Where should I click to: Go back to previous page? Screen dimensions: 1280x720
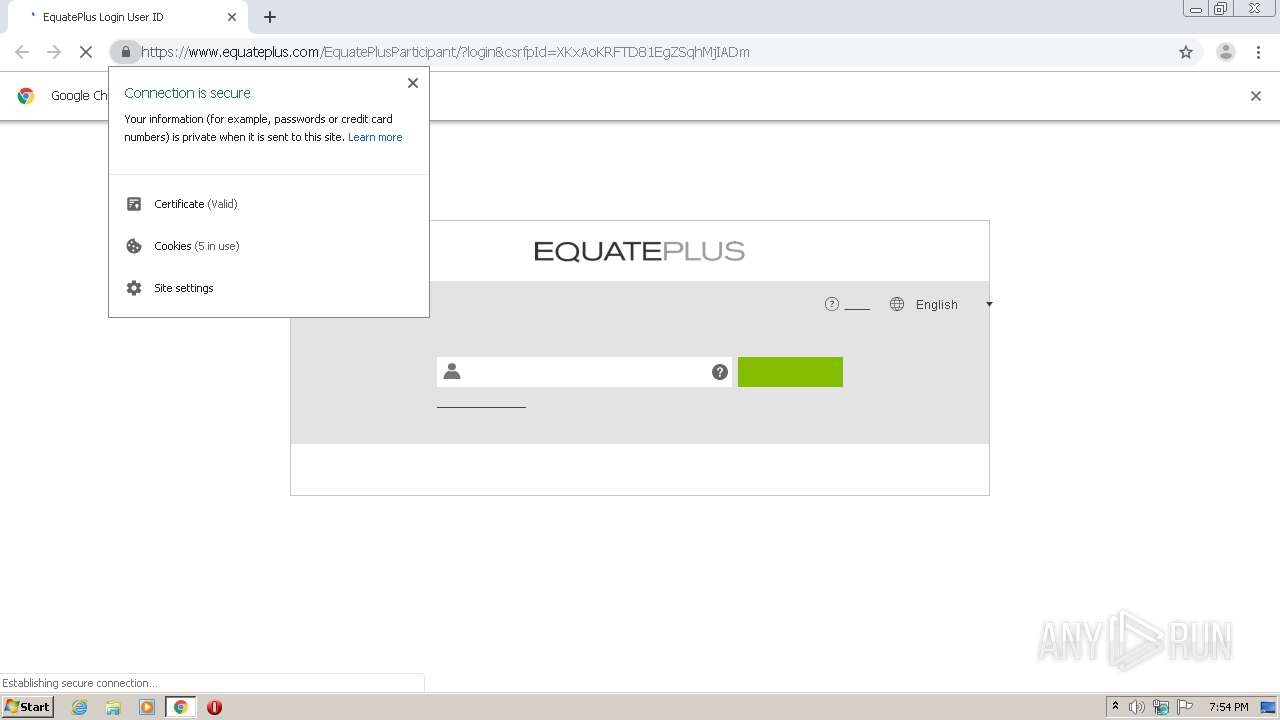point(22,52)
